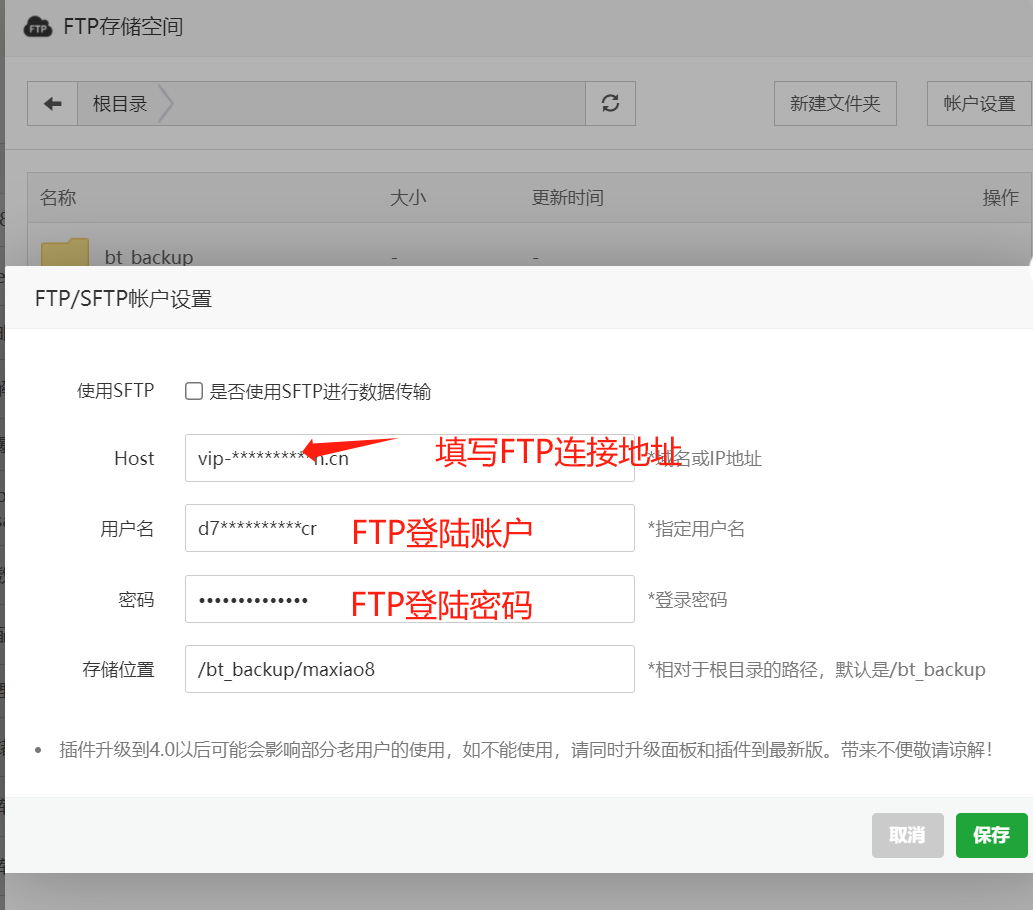Screen dimensions: 1033x910
Task: Edit the 存储位置 path field
Action: pyautogui.click(x=410, y=669)
